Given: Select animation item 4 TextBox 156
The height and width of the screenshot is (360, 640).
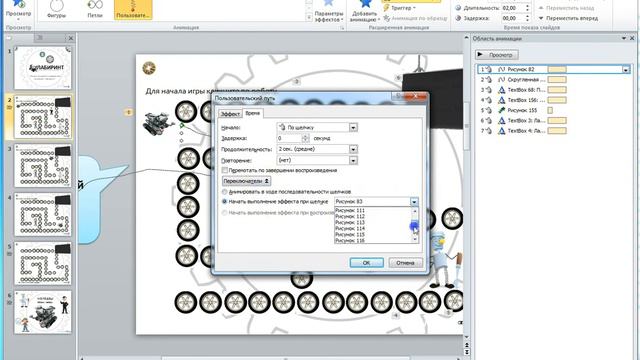Looking at the screenshot, I should tap(553, 100).
